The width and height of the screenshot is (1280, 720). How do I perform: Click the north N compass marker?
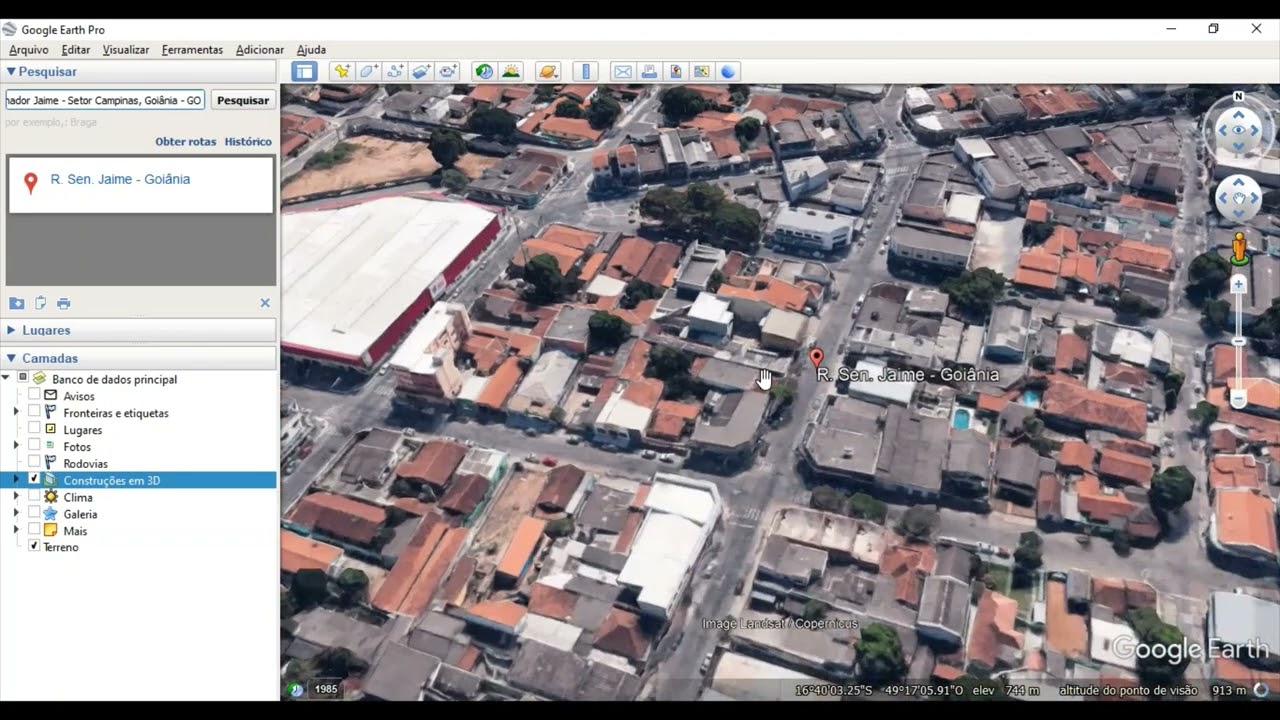(x=1238, y=97)
